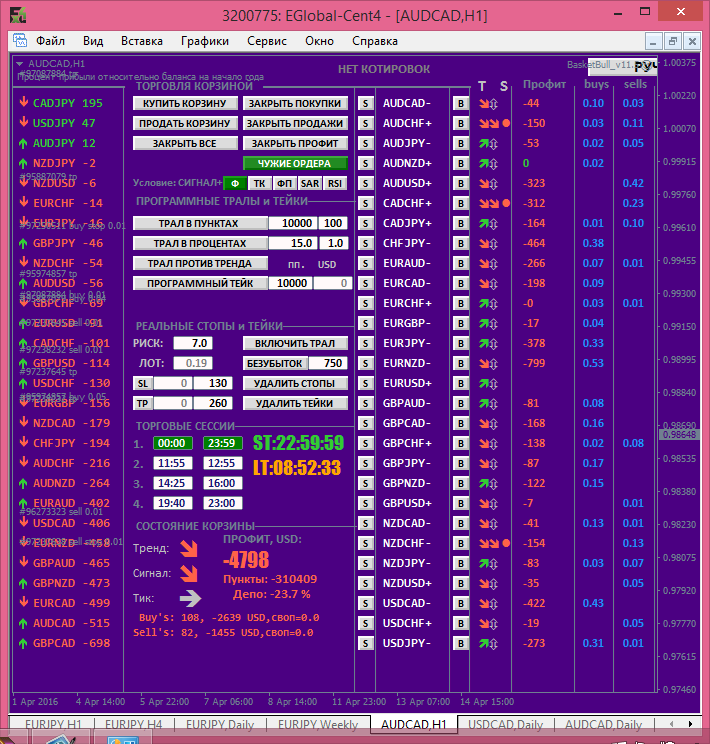Click the РИСК input field showing 7.0
Screen dimensions: 710x744
[185, 343]
